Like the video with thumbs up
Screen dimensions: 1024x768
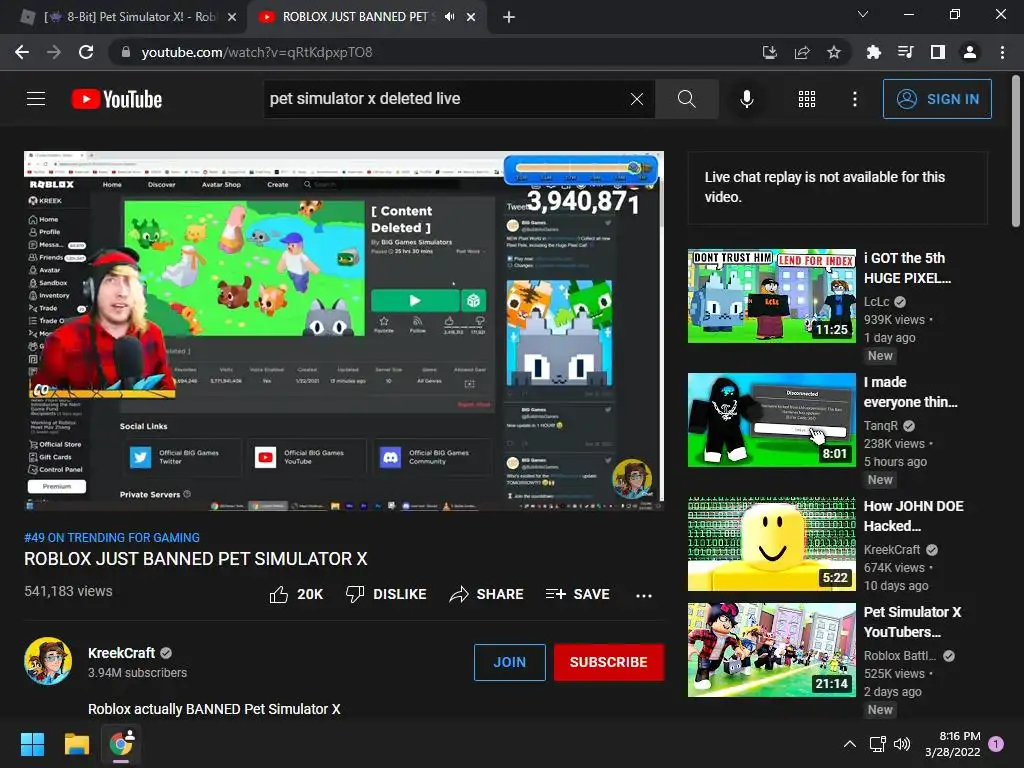[296, 594]
